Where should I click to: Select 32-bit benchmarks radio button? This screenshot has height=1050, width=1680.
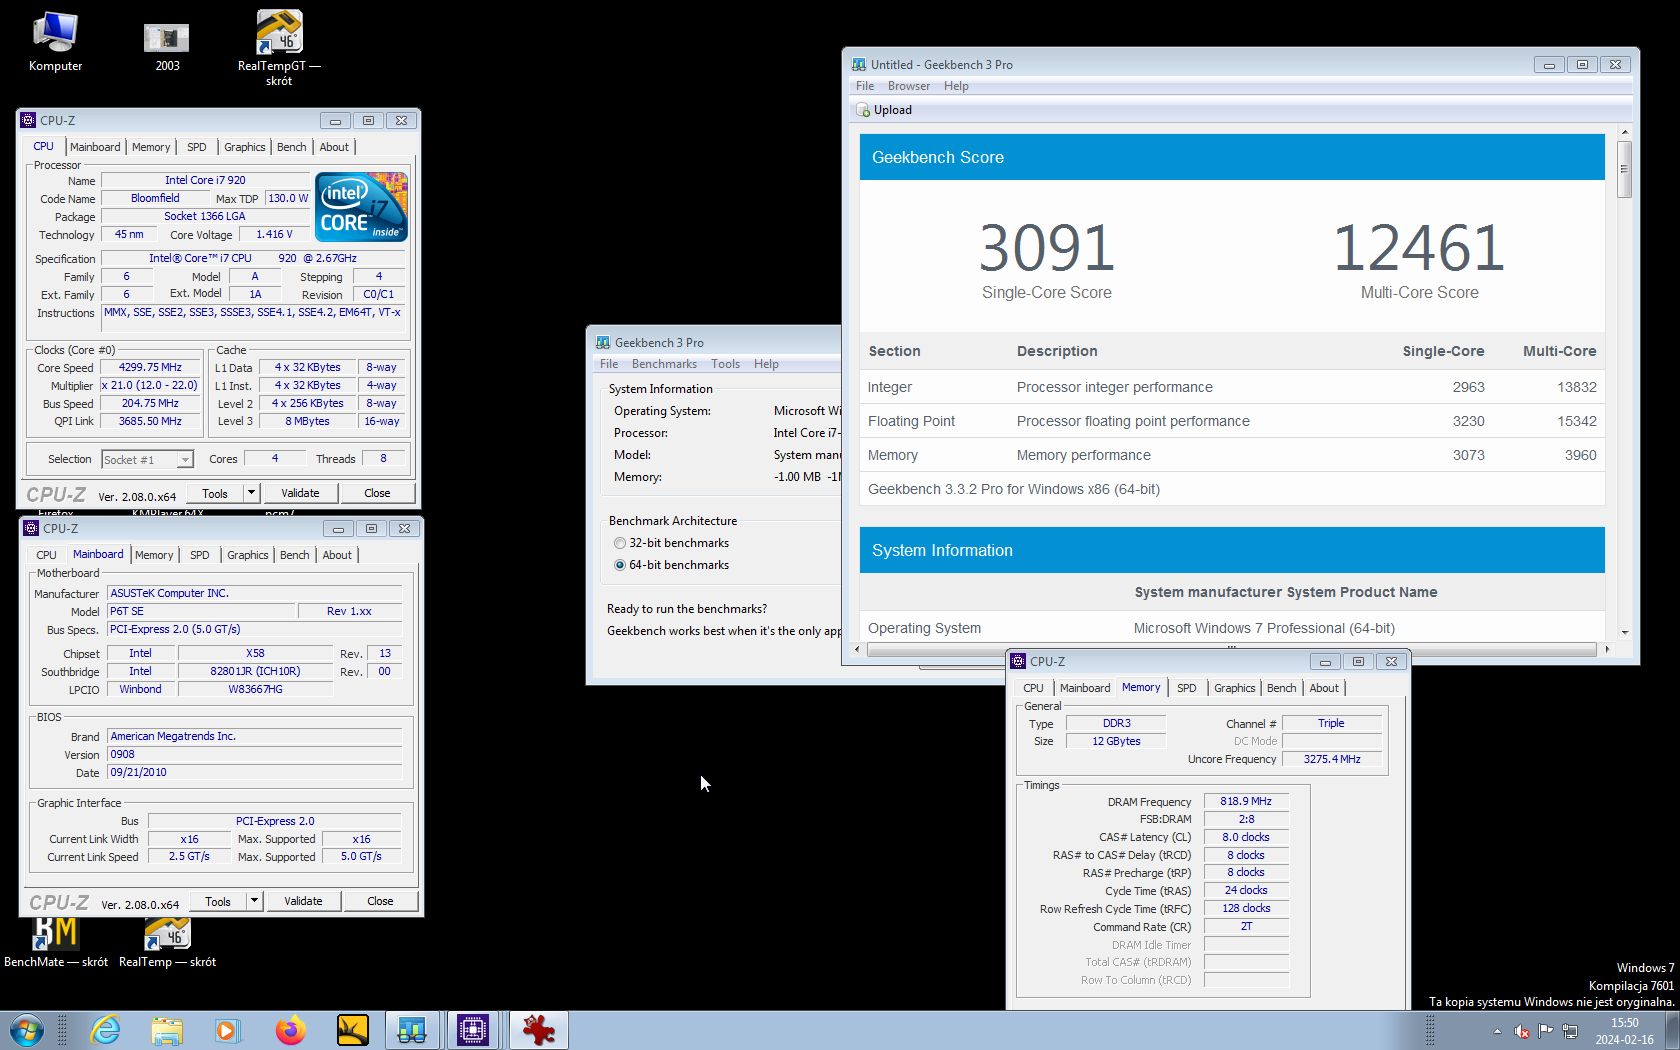point(620,543)
